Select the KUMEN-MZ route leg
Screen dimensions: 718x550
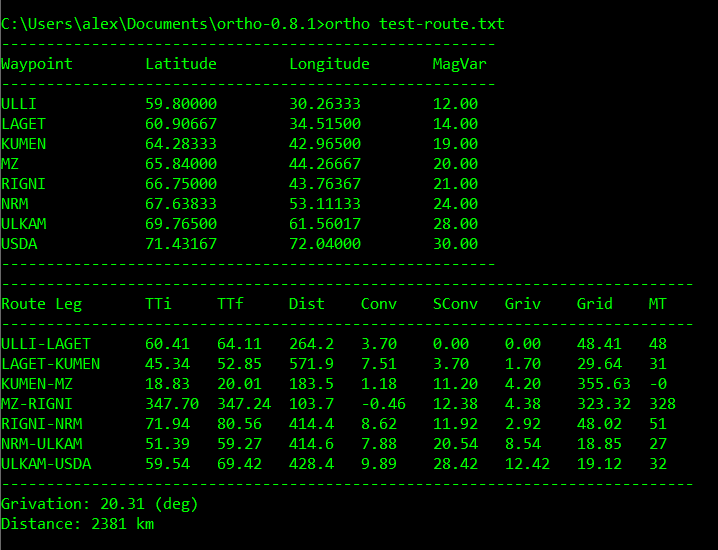(37, 384)
